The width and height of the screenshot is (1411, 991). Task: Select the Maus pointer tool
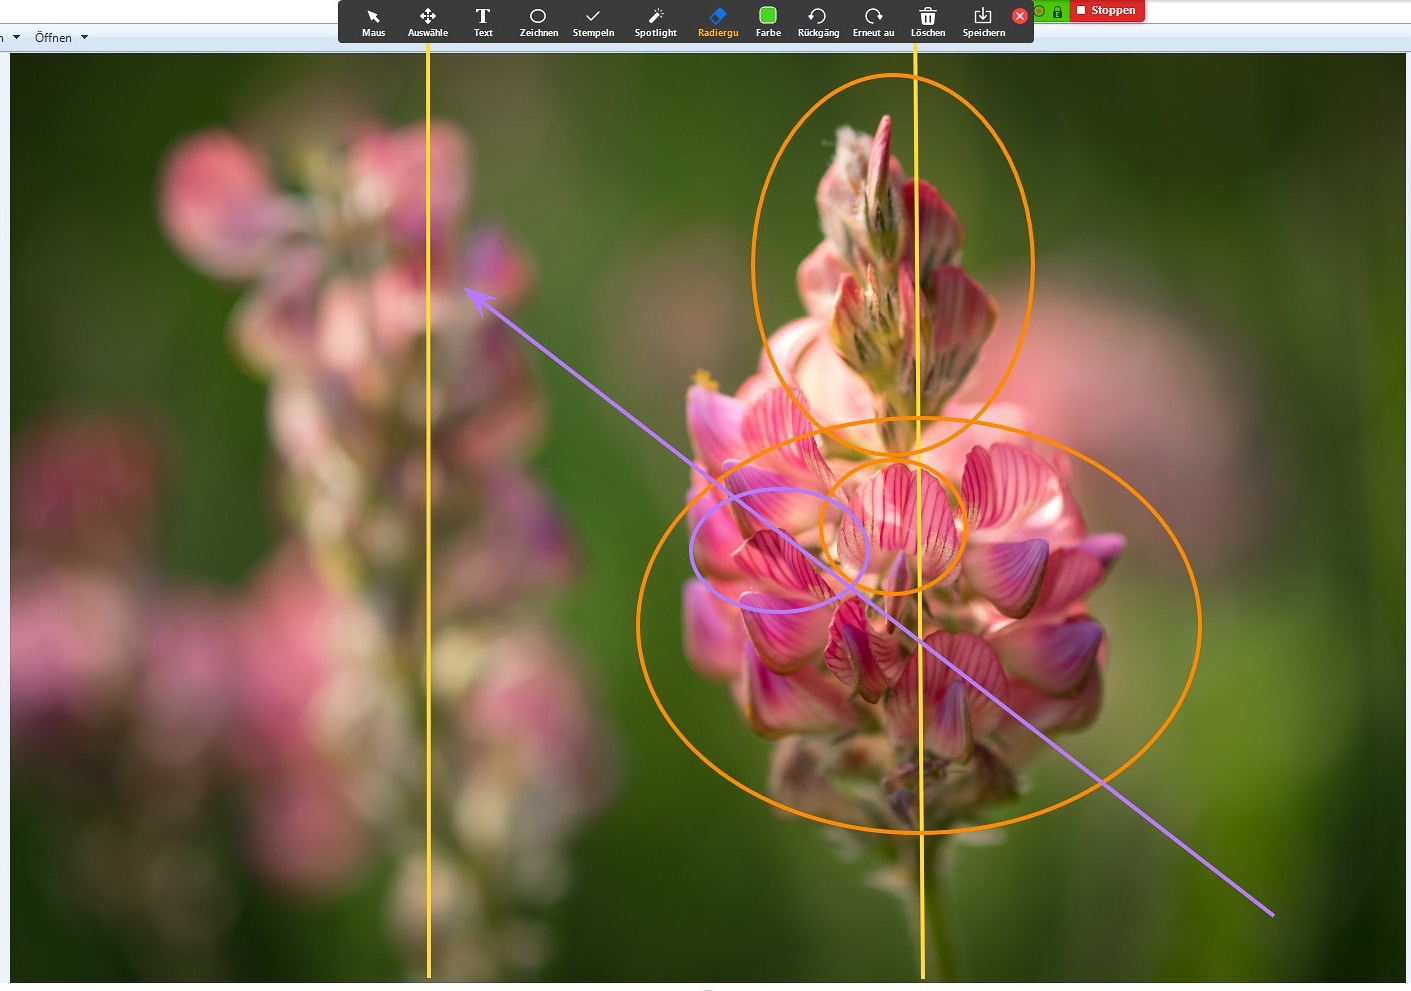coord(373,22)
